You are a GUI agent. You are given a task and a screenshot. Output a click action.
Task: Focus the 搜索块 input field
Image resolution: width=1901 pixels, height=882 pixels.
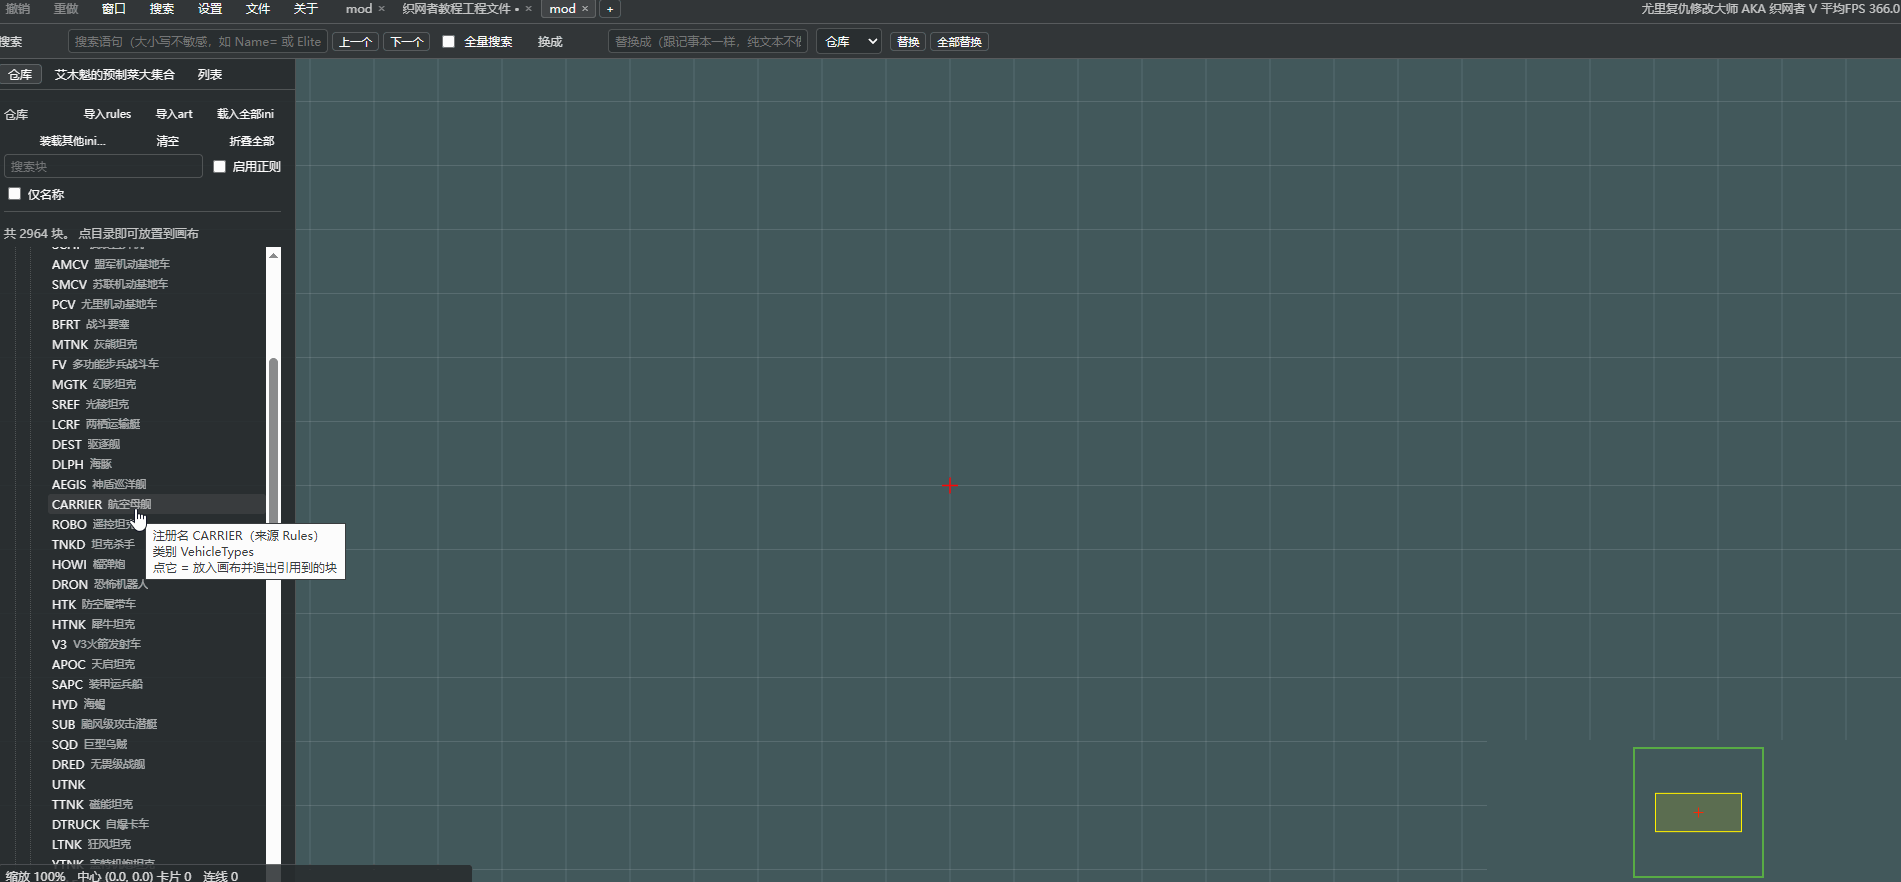(x=104, y=167)
